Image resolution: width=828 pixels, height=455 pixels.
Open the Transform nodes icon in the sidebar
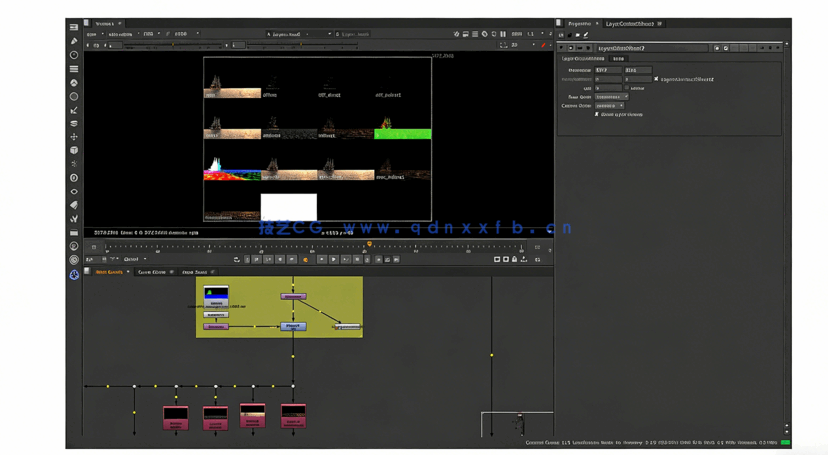(74, 137)
